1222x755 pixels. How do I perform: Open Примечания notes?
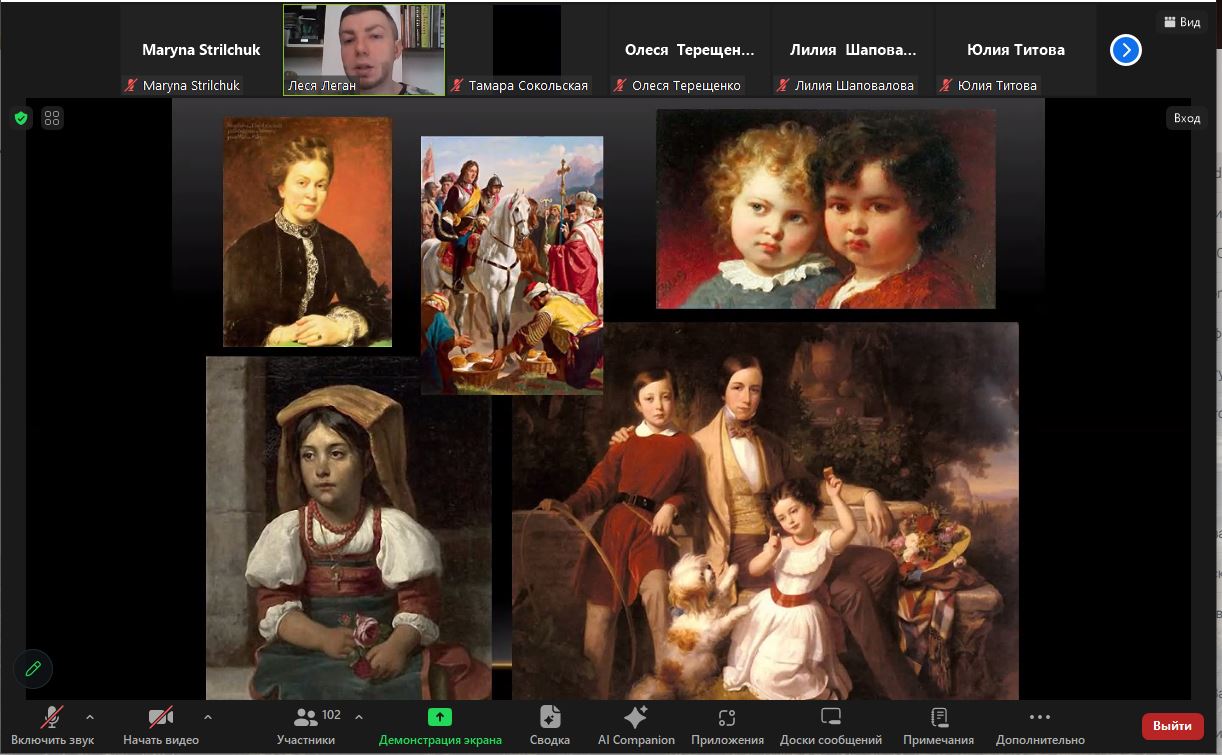pos(938,727)
